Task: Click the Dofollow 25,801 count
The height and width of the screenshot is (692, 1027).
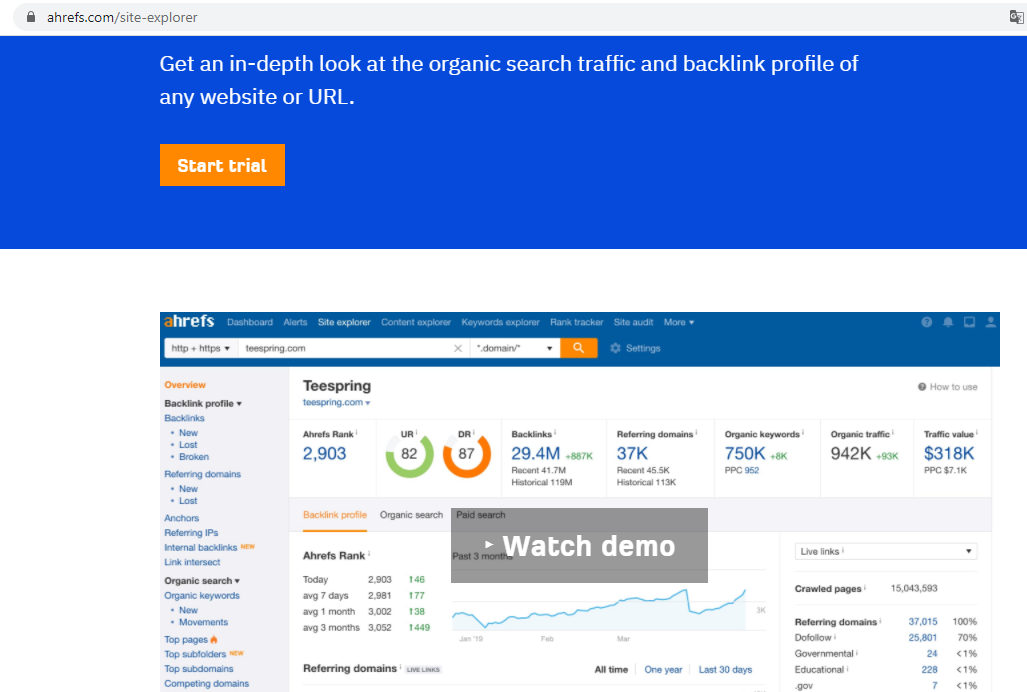Action: pyautogui.click(x=923, y=638)
